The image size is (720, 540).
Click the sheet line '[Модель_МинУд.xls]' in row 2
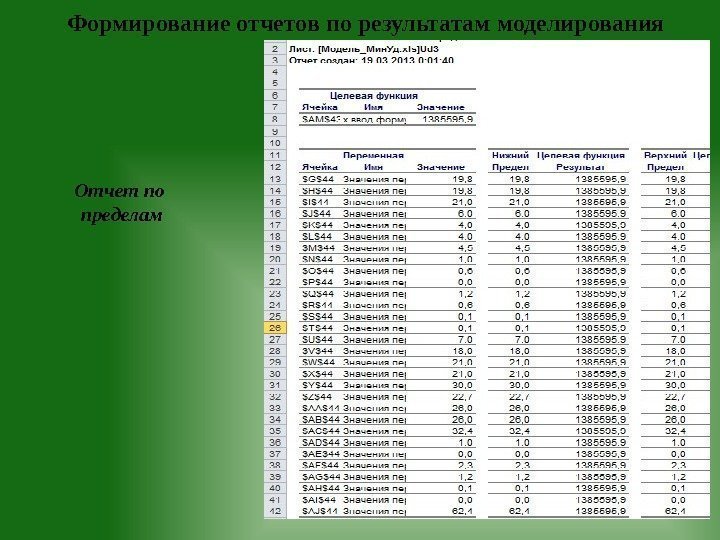(364, 49)
